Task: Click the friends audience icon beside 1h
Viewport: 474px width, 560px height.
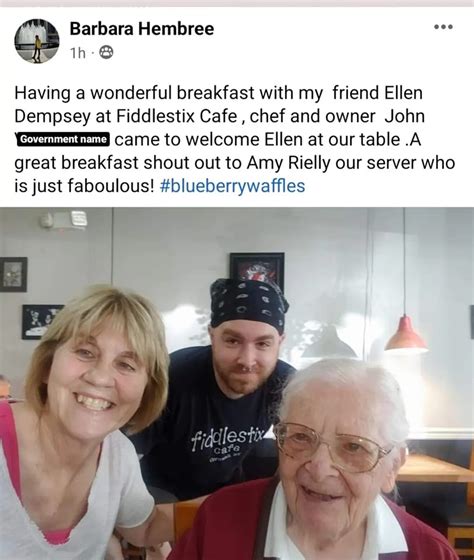Action: pyautogui.click(x=106, y=52)
